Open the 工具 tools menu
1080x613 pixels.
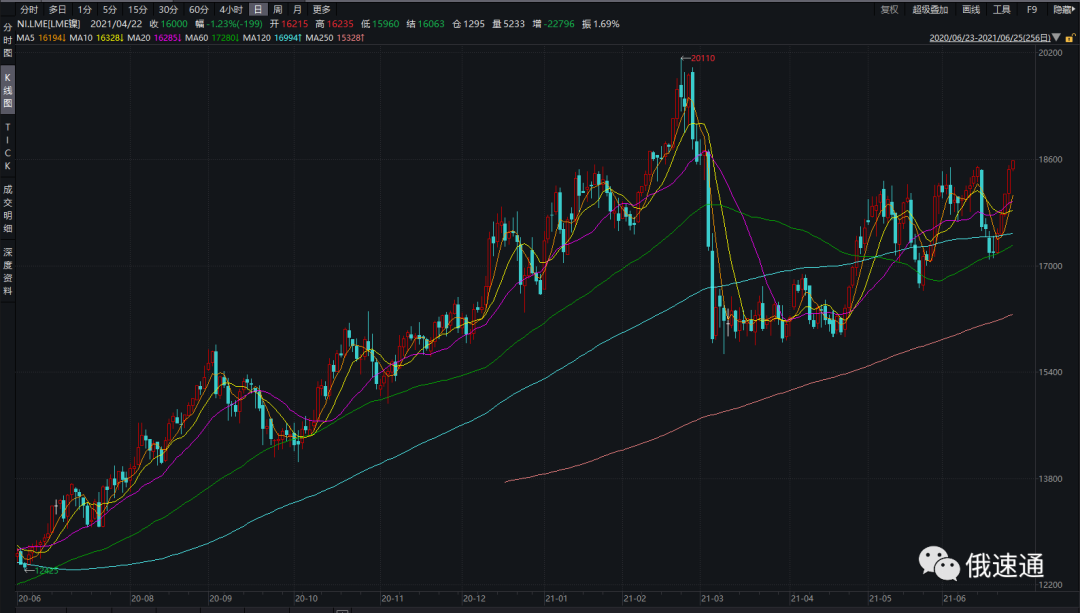click(x=1001, y=9)
